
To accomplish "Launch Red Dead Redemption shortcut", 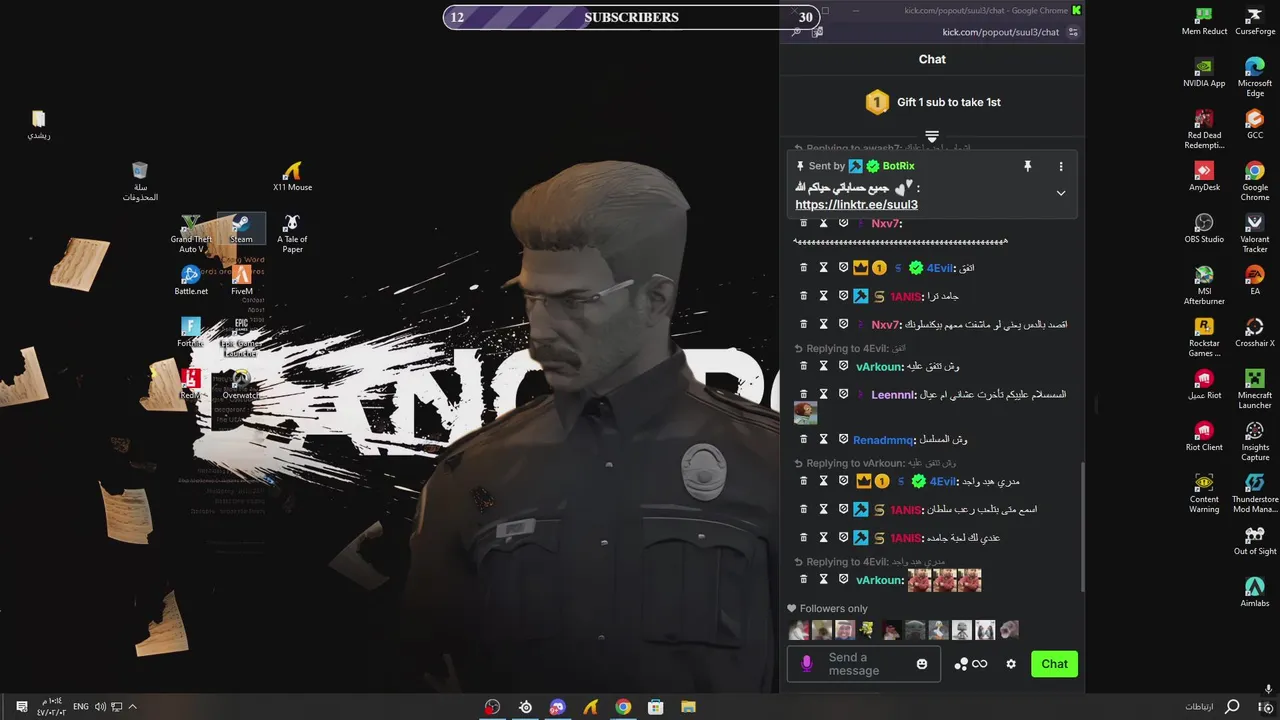I will coord(1204,129).
